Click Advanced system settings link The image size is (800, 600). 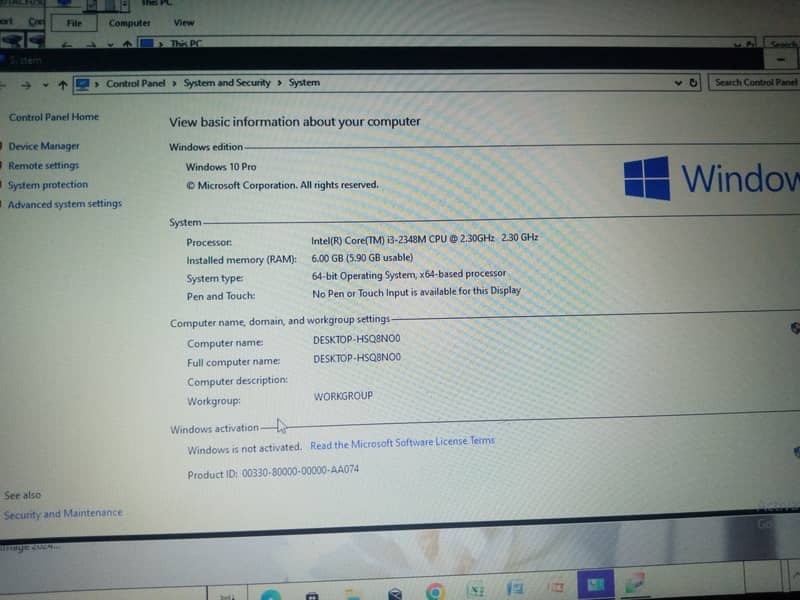point(65,204)
